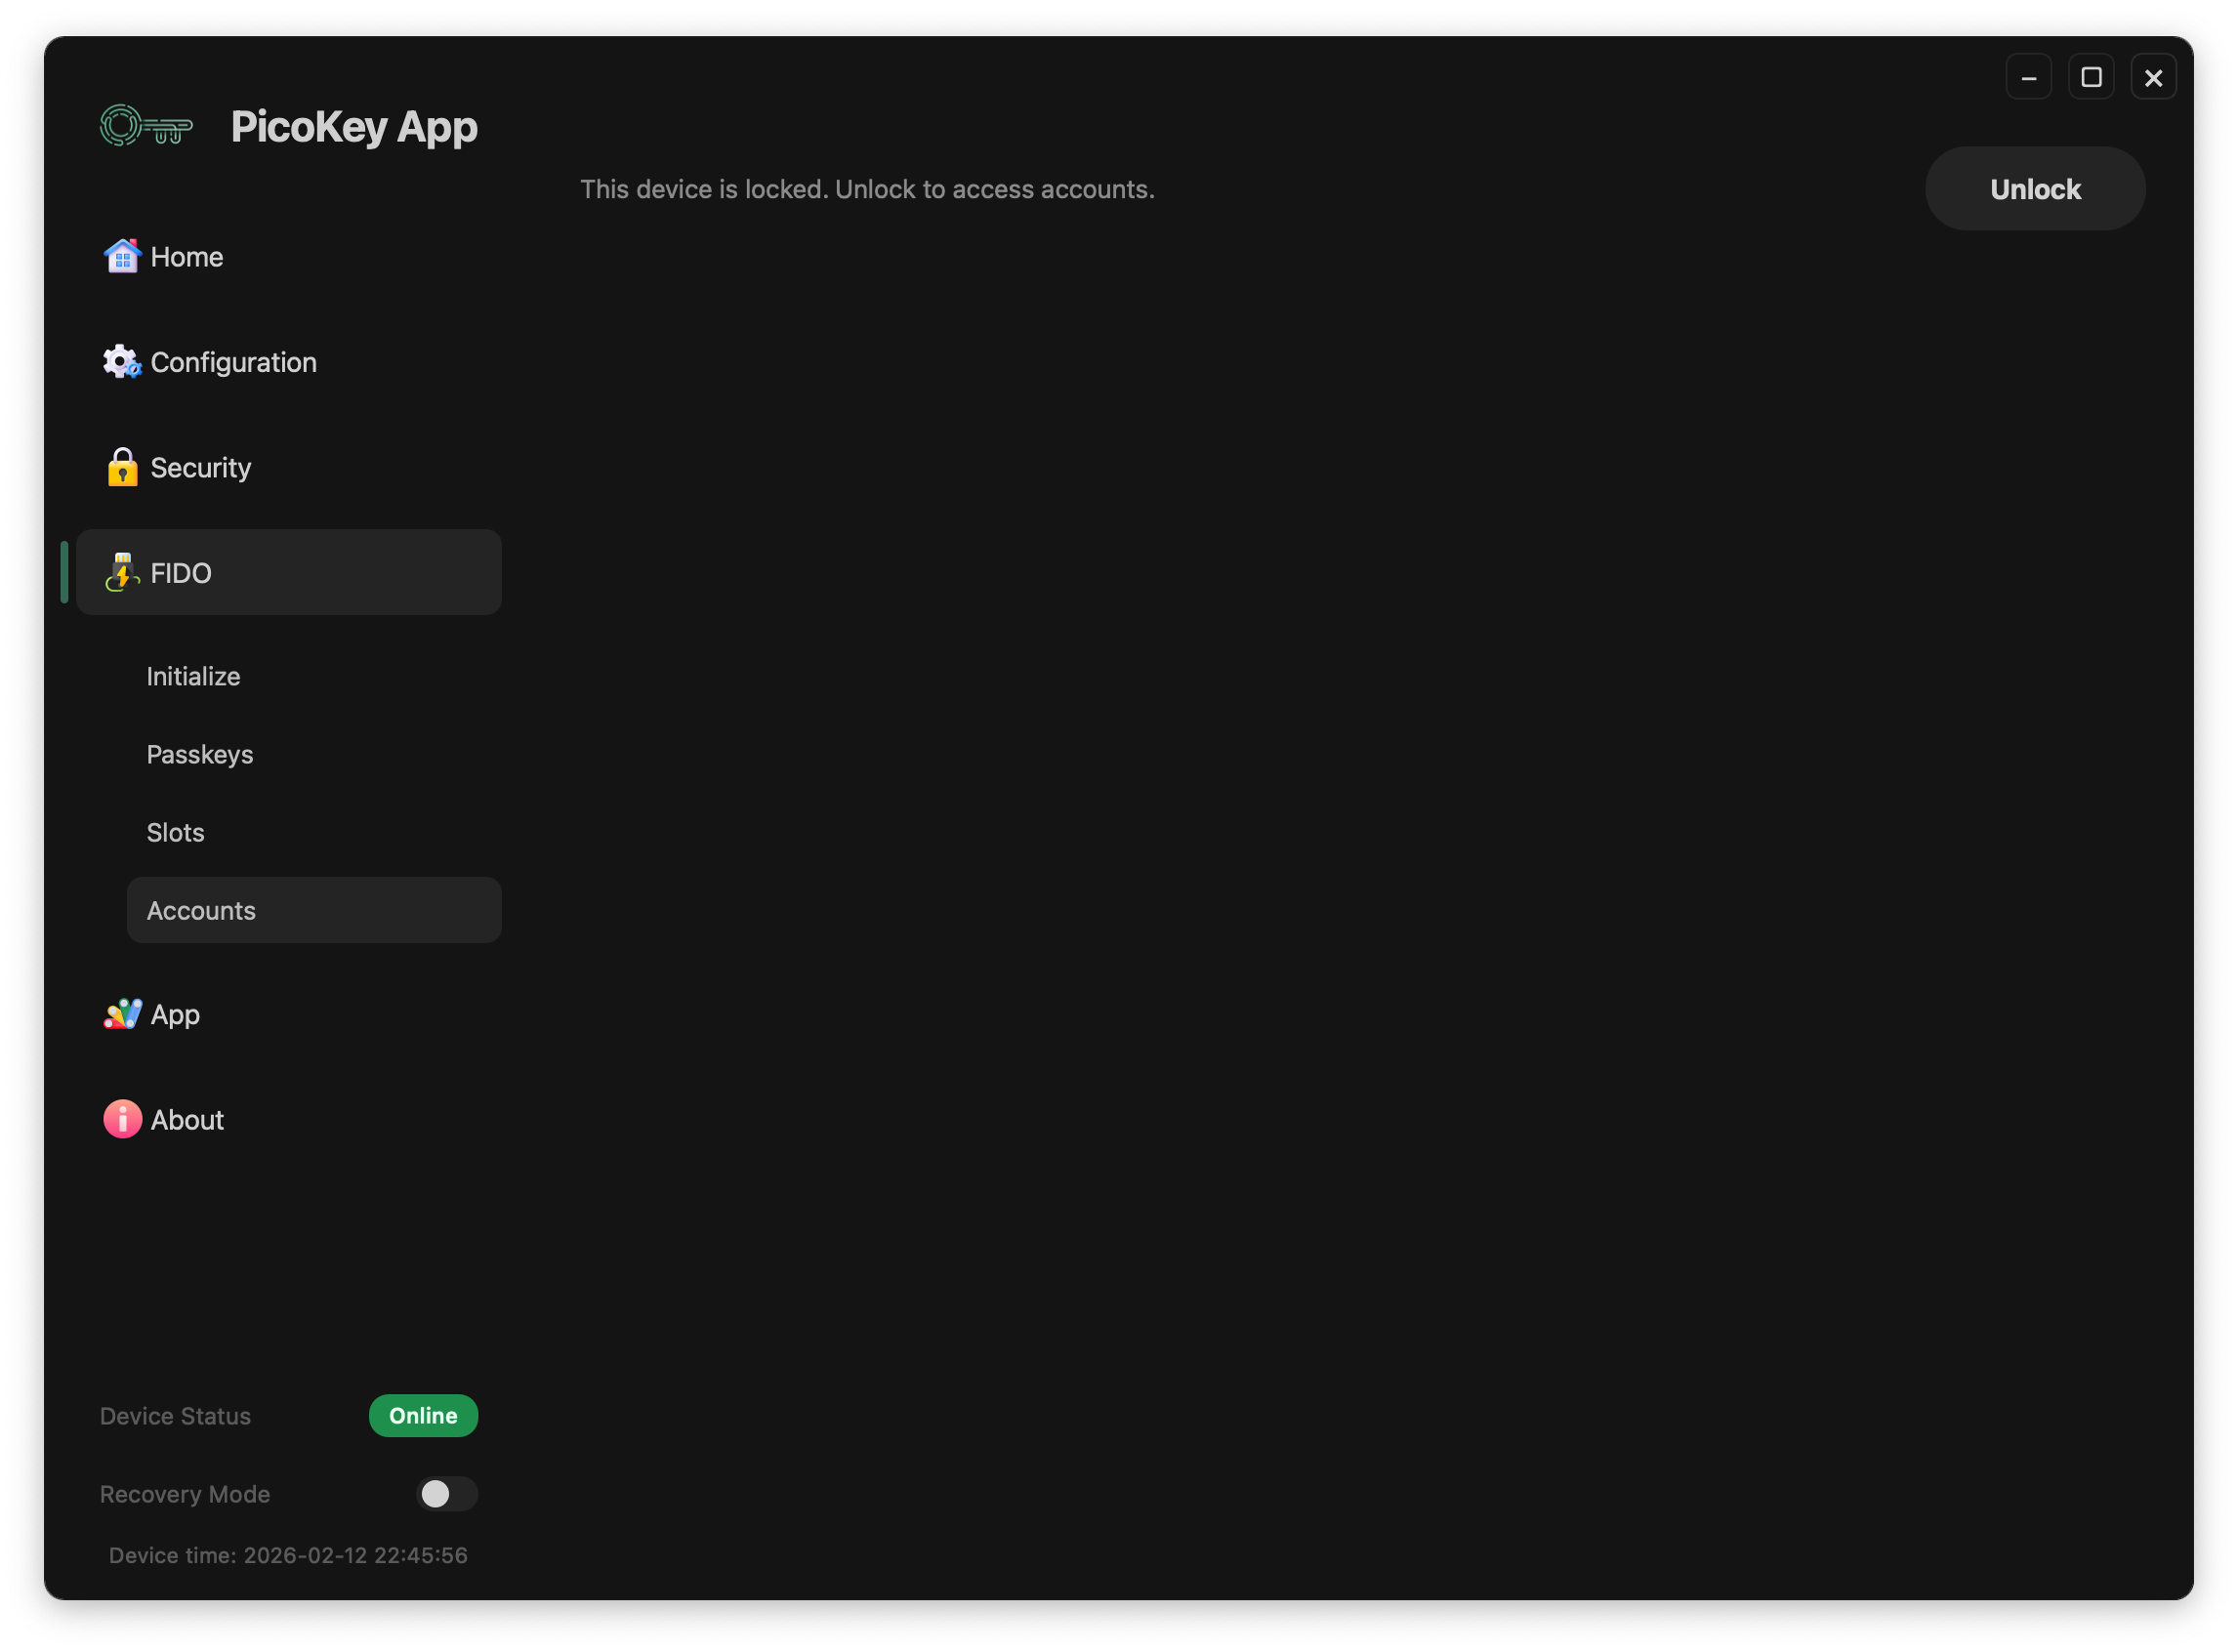Click the App icon in the sidebar

(x=122, y=1014)
